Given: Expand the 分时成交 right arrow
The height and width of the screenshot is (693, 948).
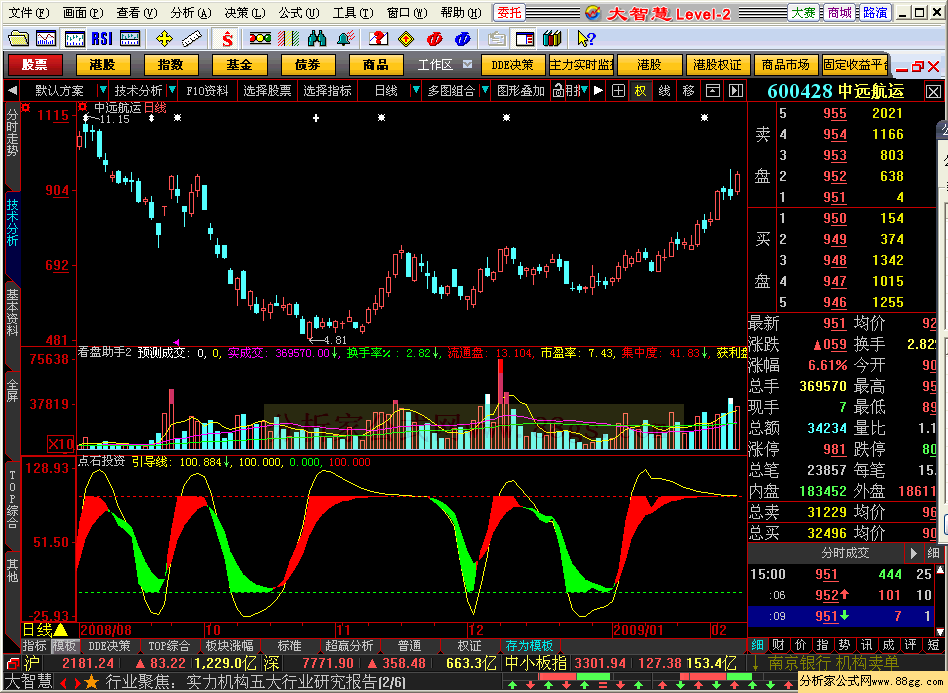Looking at the screenshot, I should click(x=914, y=553).
